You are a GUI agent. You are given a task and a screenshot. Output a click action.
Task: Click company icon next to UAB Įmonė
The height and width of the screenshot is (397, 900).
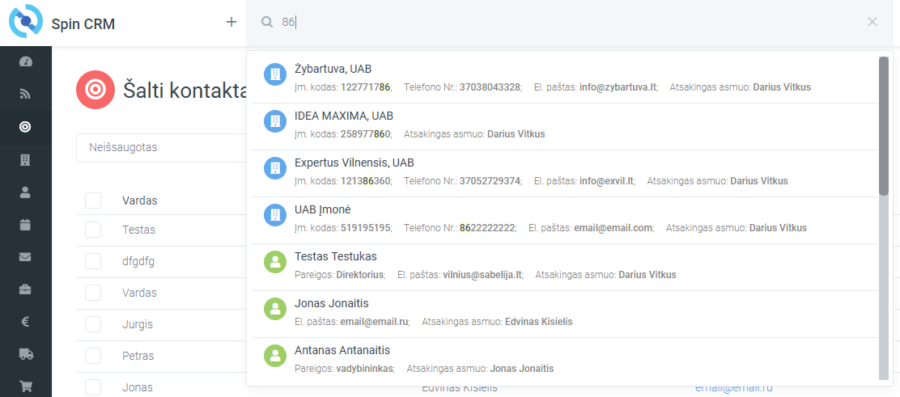(x=275, y=215)
